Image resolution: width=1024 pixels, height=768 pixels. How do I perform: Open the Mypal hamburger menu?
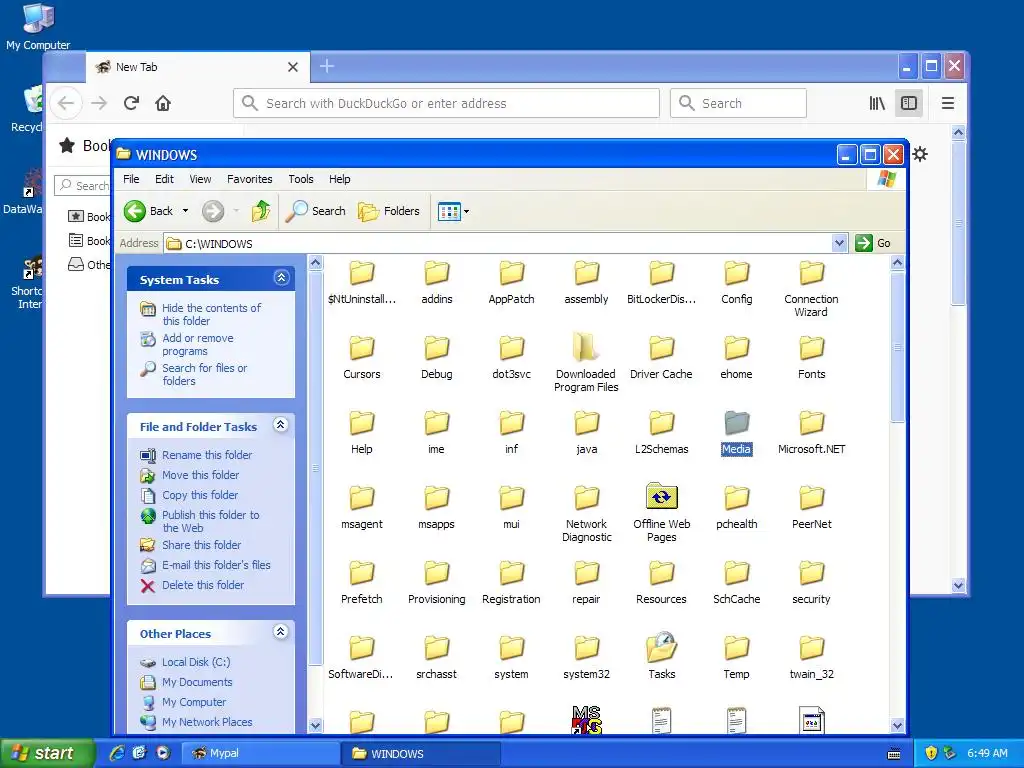[x=948, y=103]
